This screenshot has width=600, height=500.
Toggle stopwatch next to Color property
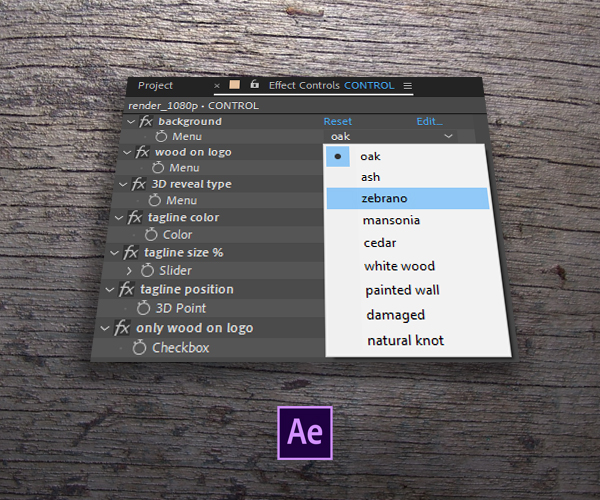pyautogui.click(x=151, y=234)
